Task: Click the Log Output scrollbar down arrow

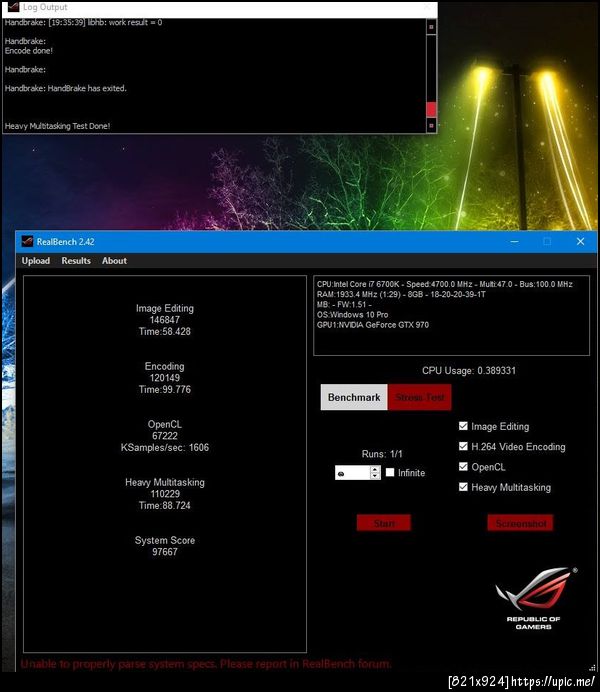Action: [x=431, y=126]
